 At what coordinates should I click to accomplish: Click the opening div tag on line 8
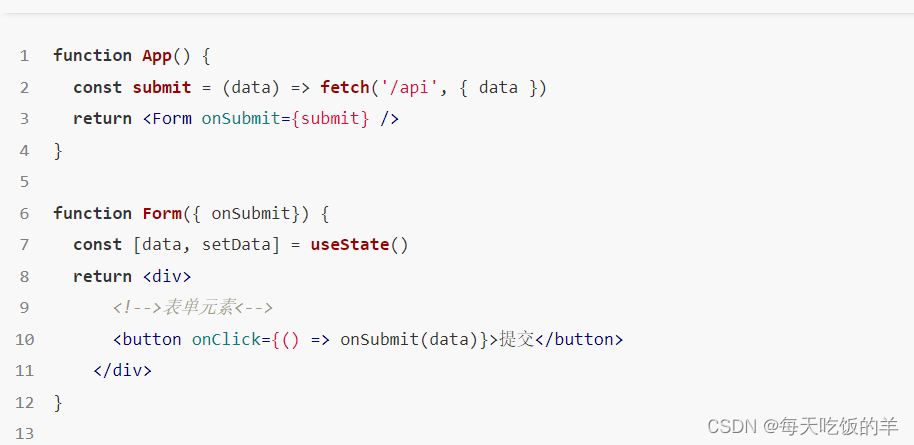(167, 276)
